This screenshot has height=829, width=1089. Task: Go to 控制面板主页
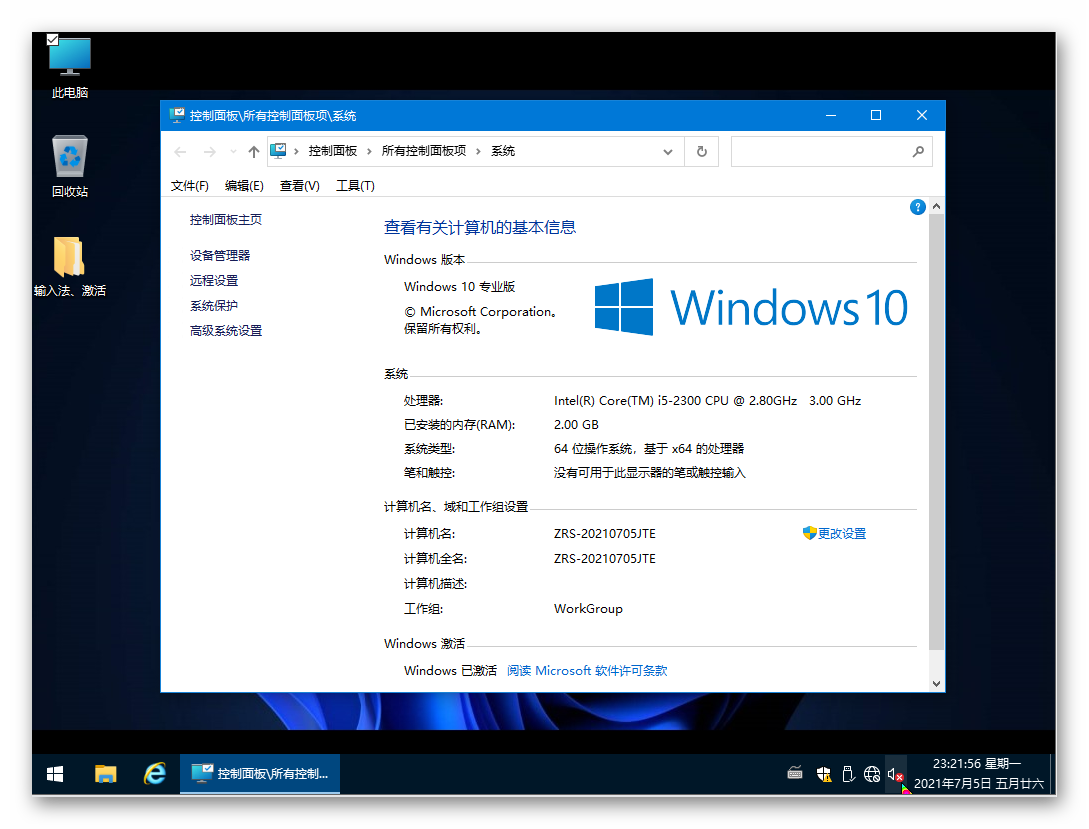click(x=226, y=220)
